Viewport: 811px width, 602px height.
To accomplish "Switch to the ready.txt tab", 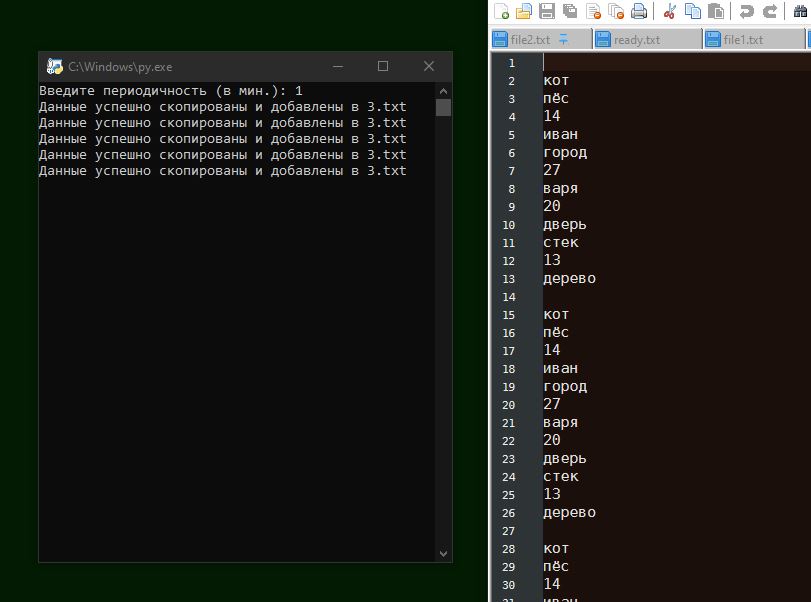I will pyautogui.click(x=648, y=39).
